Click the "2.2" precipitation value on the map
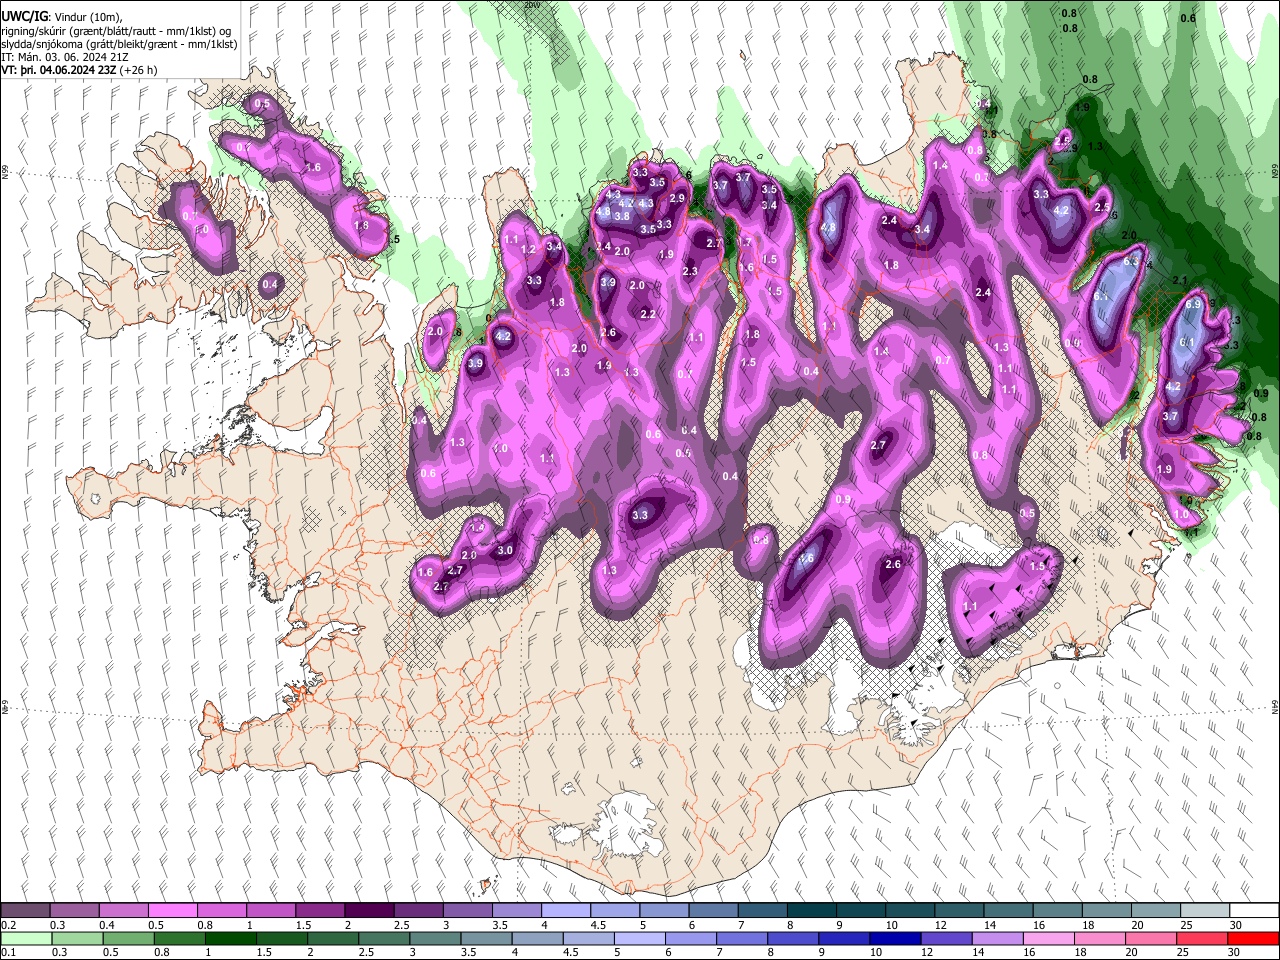The width and height of the screenshot is (1280, 960). 648,314
